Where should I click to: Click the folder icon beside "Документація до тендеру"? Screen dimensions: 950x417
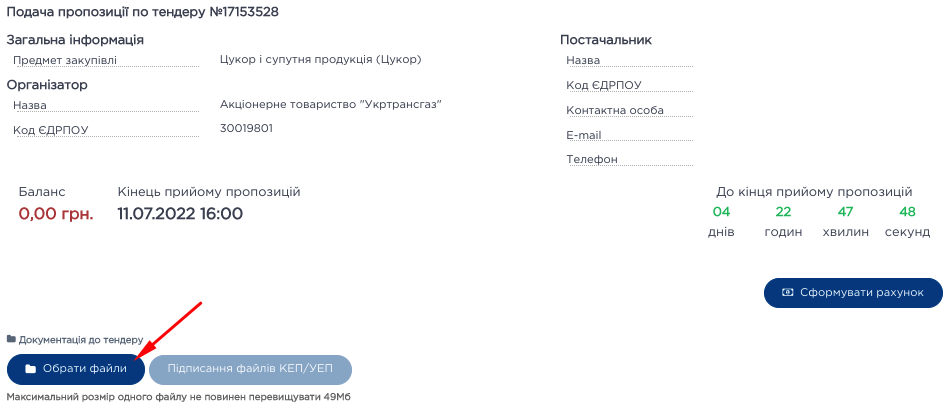(12, 340)
